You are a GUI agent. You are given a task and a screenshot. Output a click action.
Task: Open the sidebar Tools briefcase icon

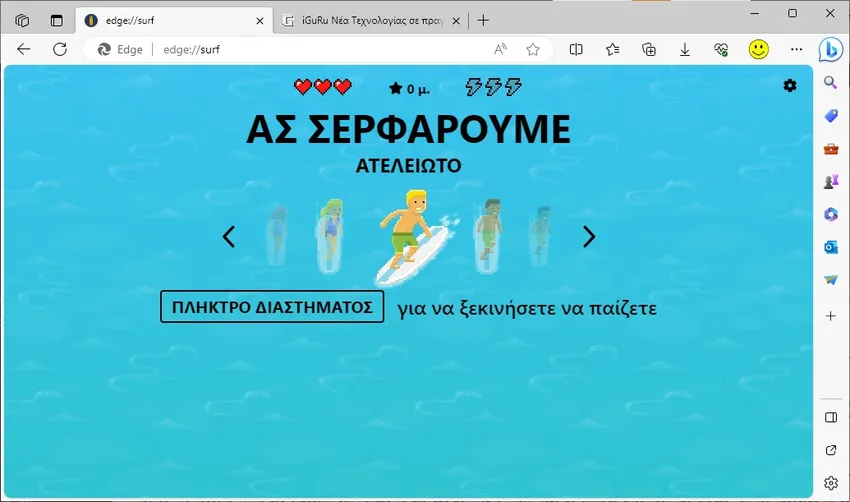coord(830,149)
